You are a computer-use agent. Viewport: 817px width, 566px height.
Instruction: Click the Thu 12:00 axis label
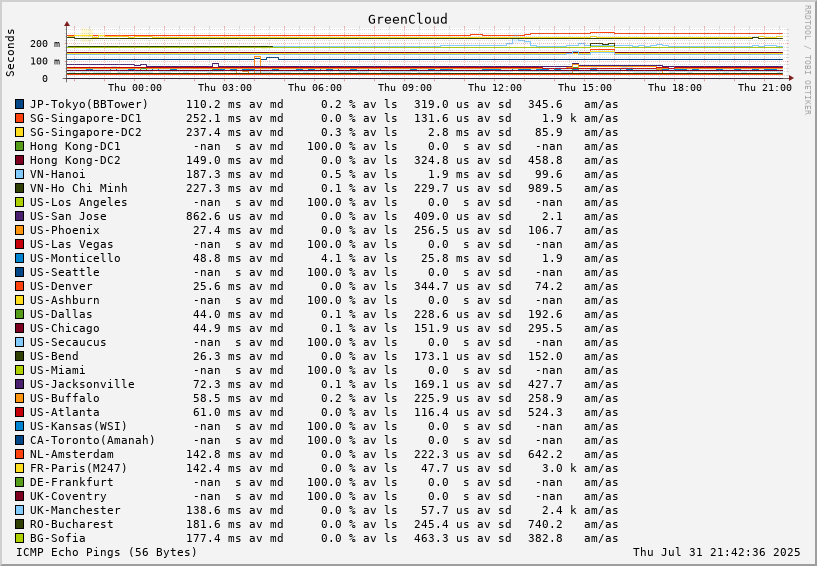click(x=495, y=88)
